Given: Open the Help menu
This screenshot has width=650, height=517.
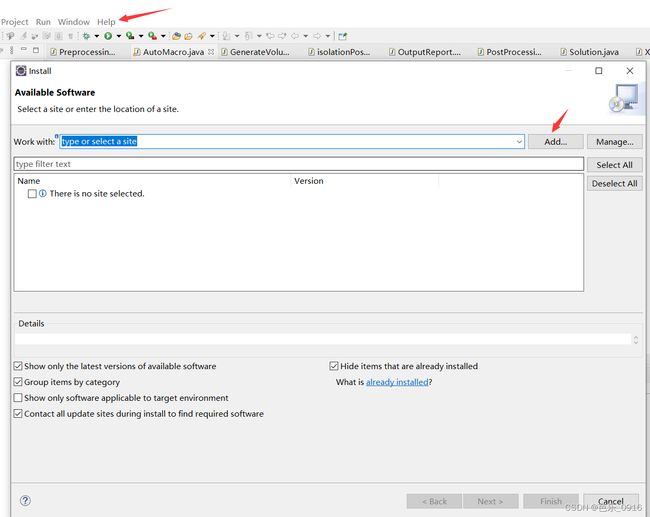Looking at the screenshot, I should click(106, 22).
